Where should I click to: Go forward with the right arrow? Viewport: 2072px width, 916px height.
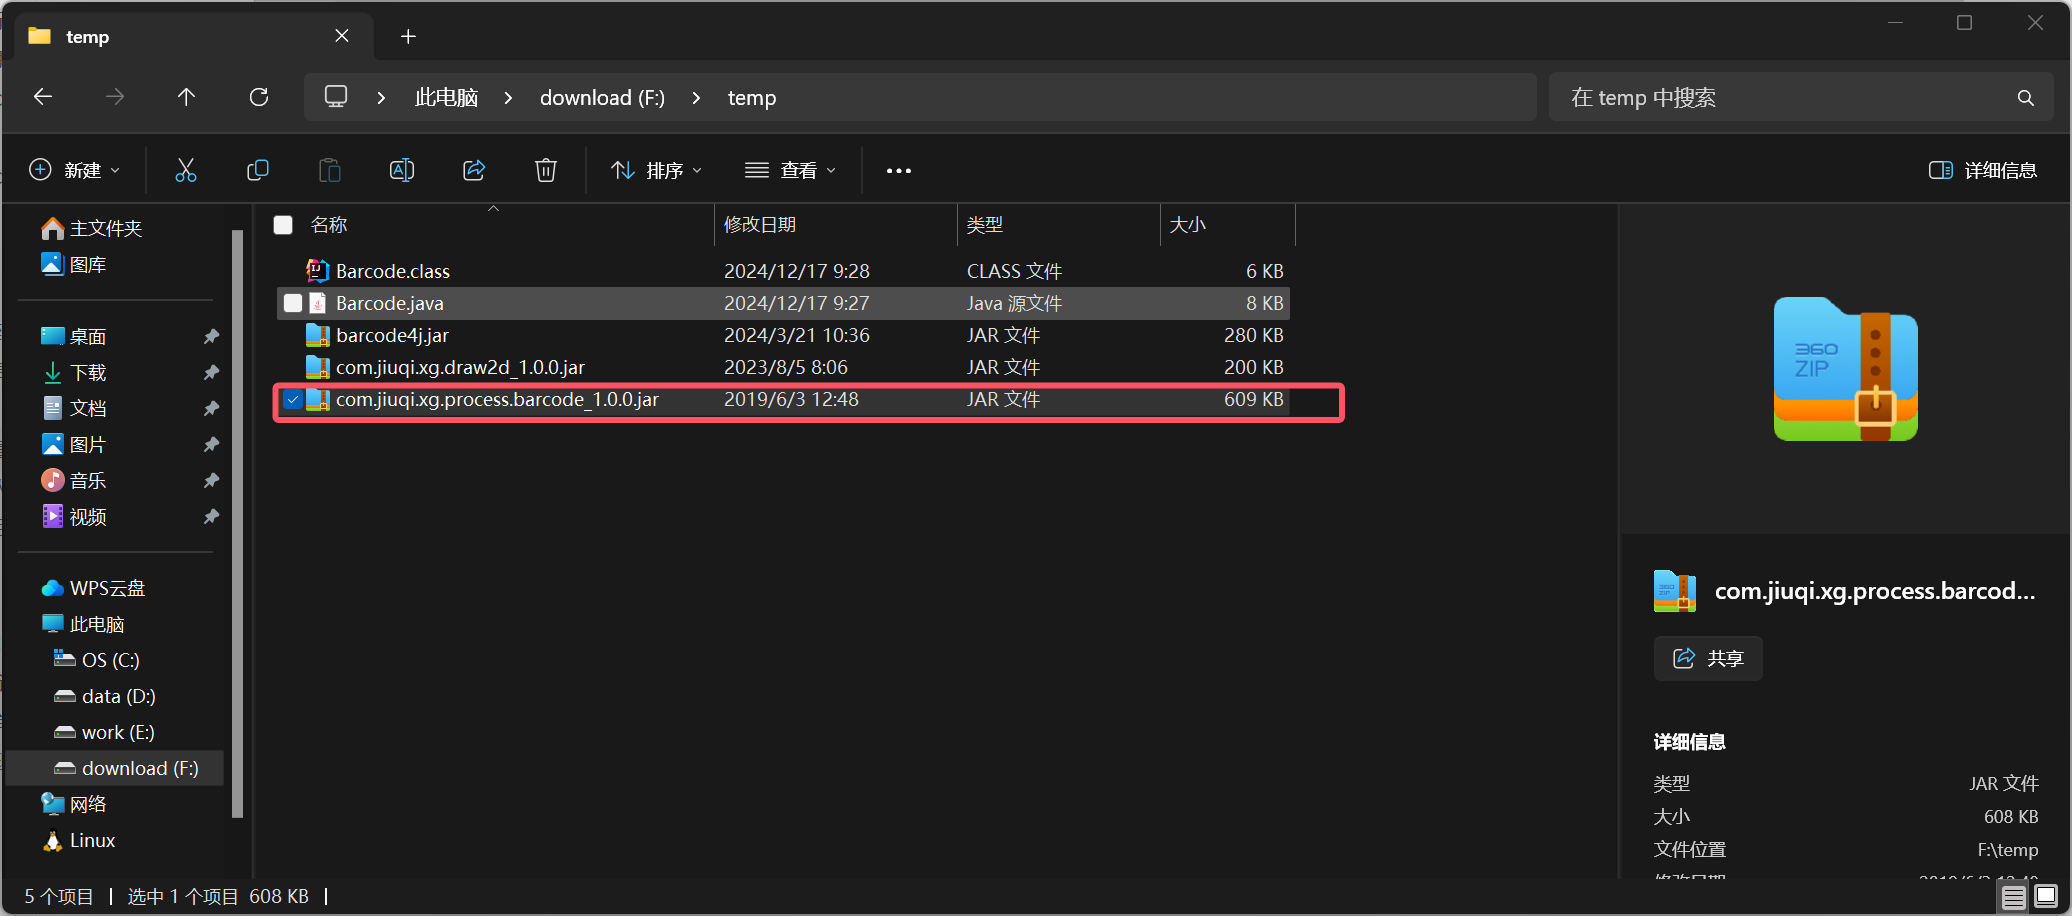[115, 97]
